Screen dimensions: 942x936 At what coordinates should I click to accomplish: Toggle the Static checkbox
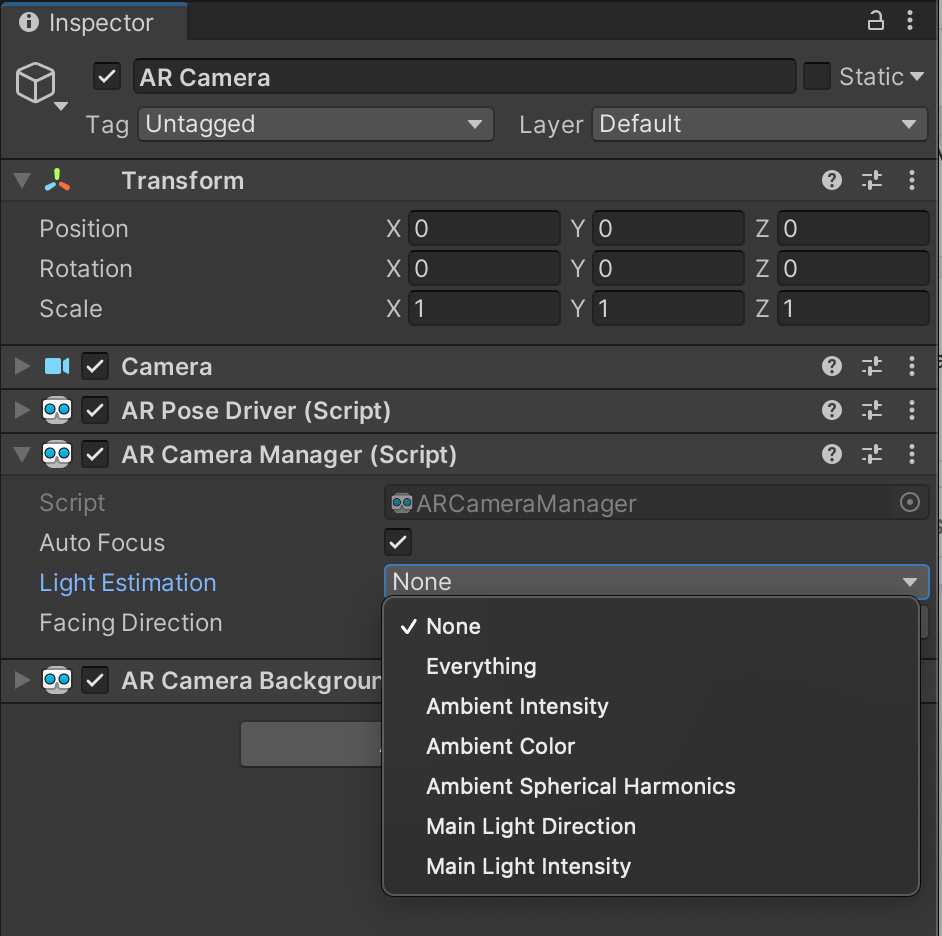(817, 77)
